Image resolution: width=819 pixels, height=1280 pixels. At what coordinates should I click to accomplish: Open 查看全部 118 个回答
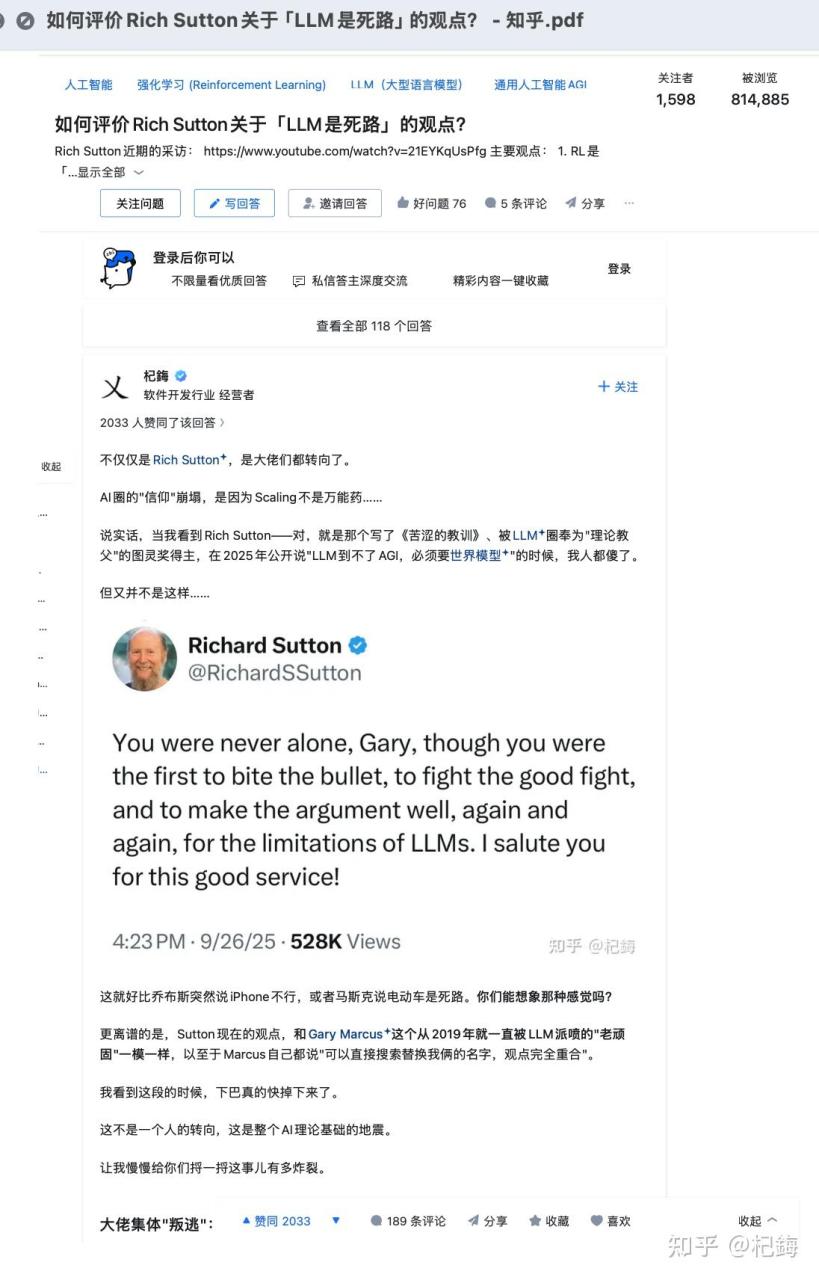374,326
